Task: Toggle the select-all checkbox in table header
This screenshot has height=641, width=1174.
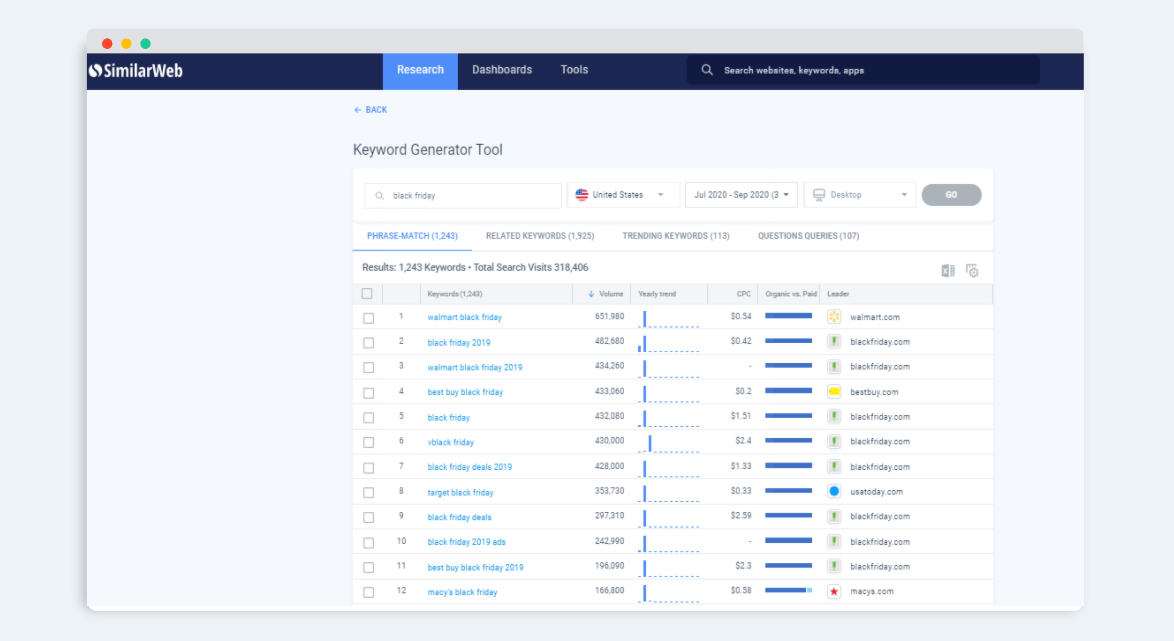Action: tap(367, 294)
